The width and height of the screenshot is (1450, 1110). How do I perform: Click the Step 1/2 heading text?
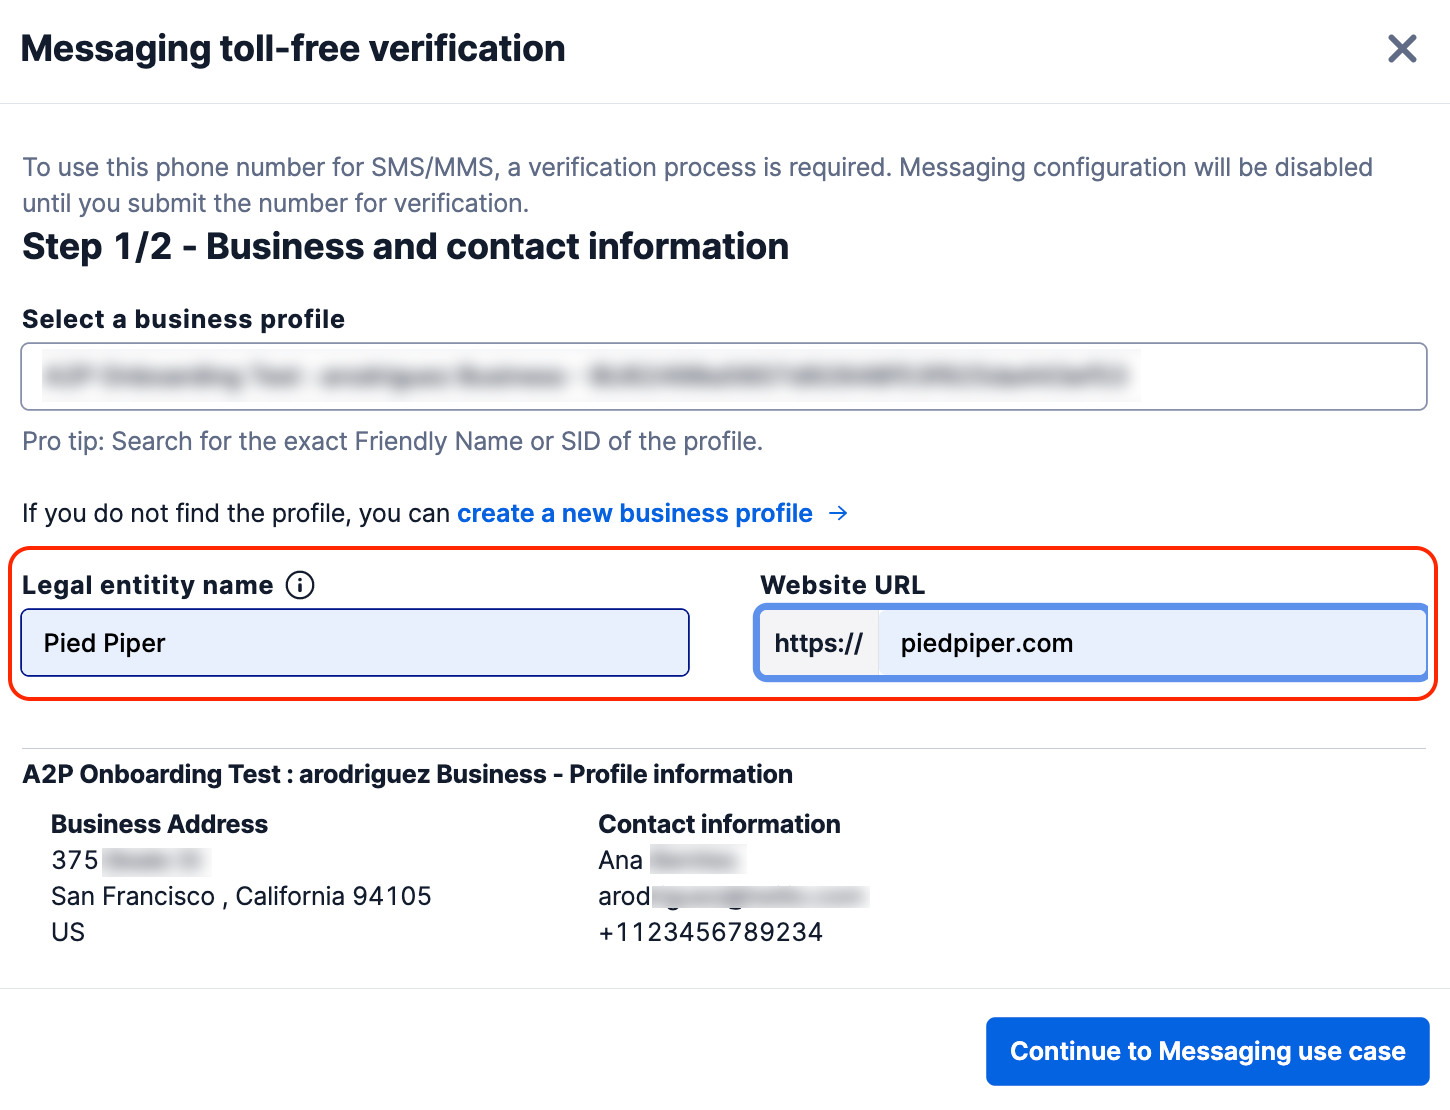405,246
